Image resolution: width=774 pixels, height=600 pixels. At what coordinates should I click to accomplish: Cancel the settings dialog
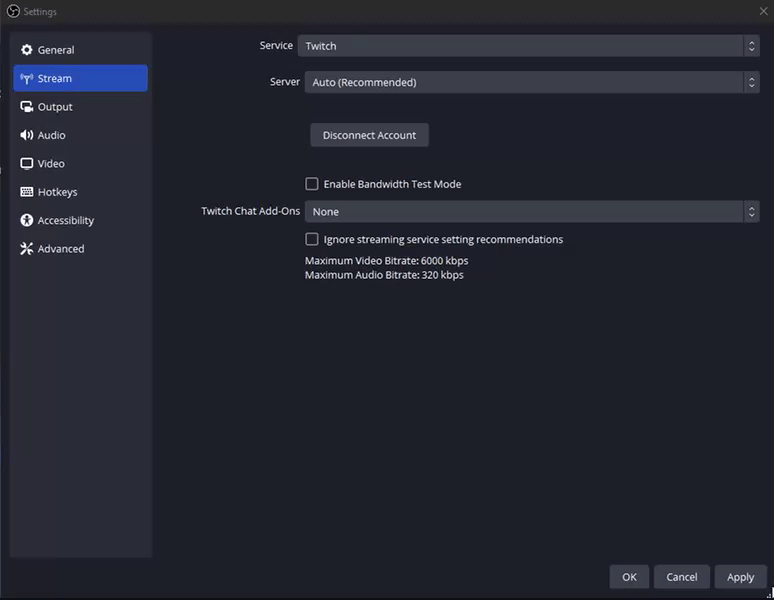pos(682,577)
